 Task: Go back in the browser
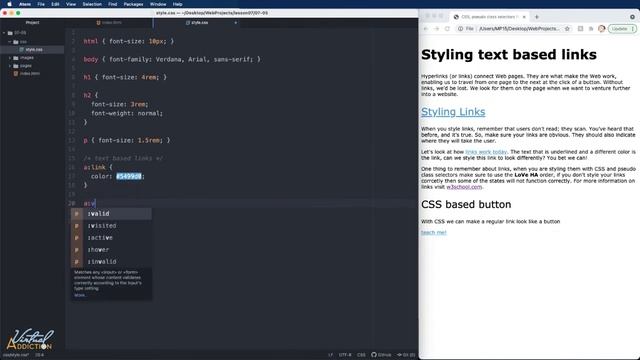(426, 29)
